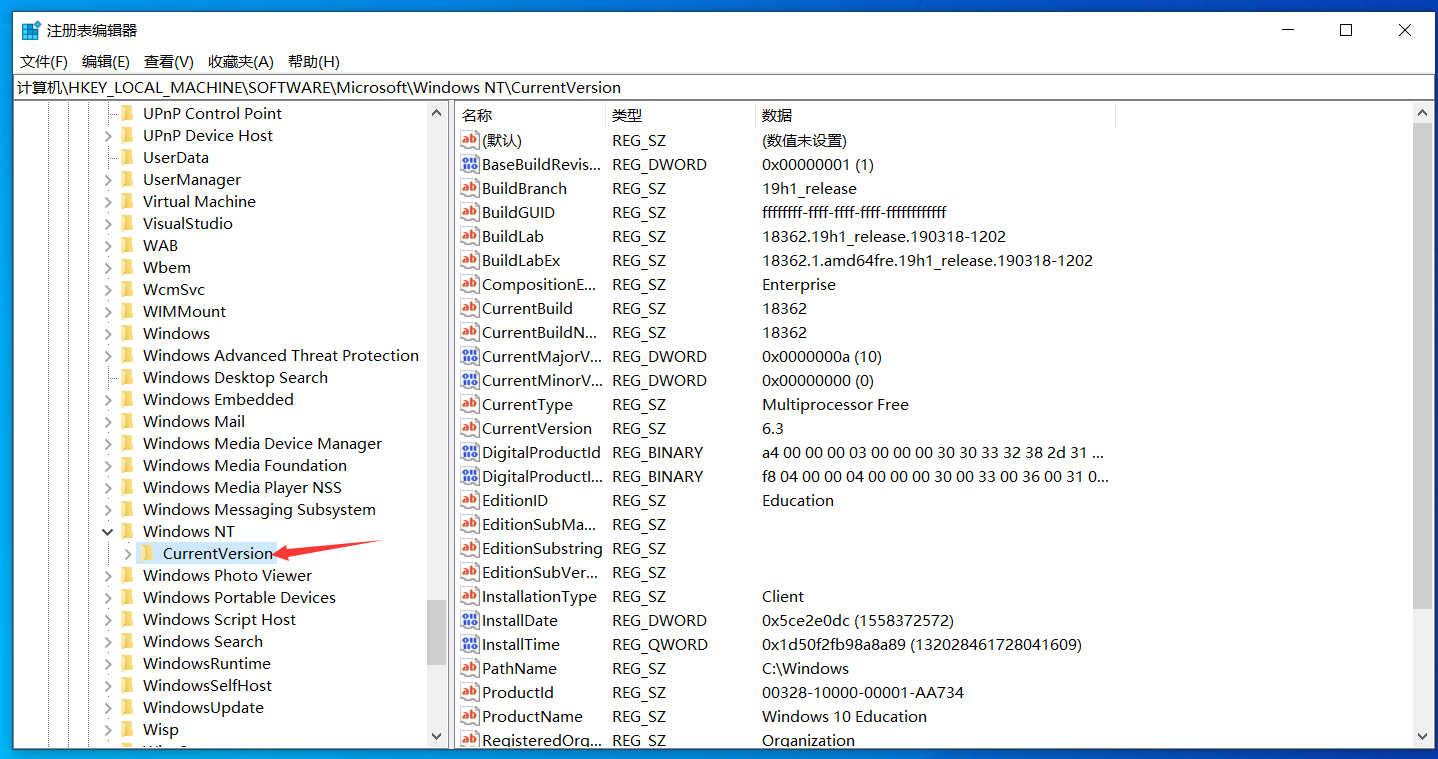This screenshot has height=759, width=1438.
Task: Click the EditionID string value icon
Action: coord(469,500)
